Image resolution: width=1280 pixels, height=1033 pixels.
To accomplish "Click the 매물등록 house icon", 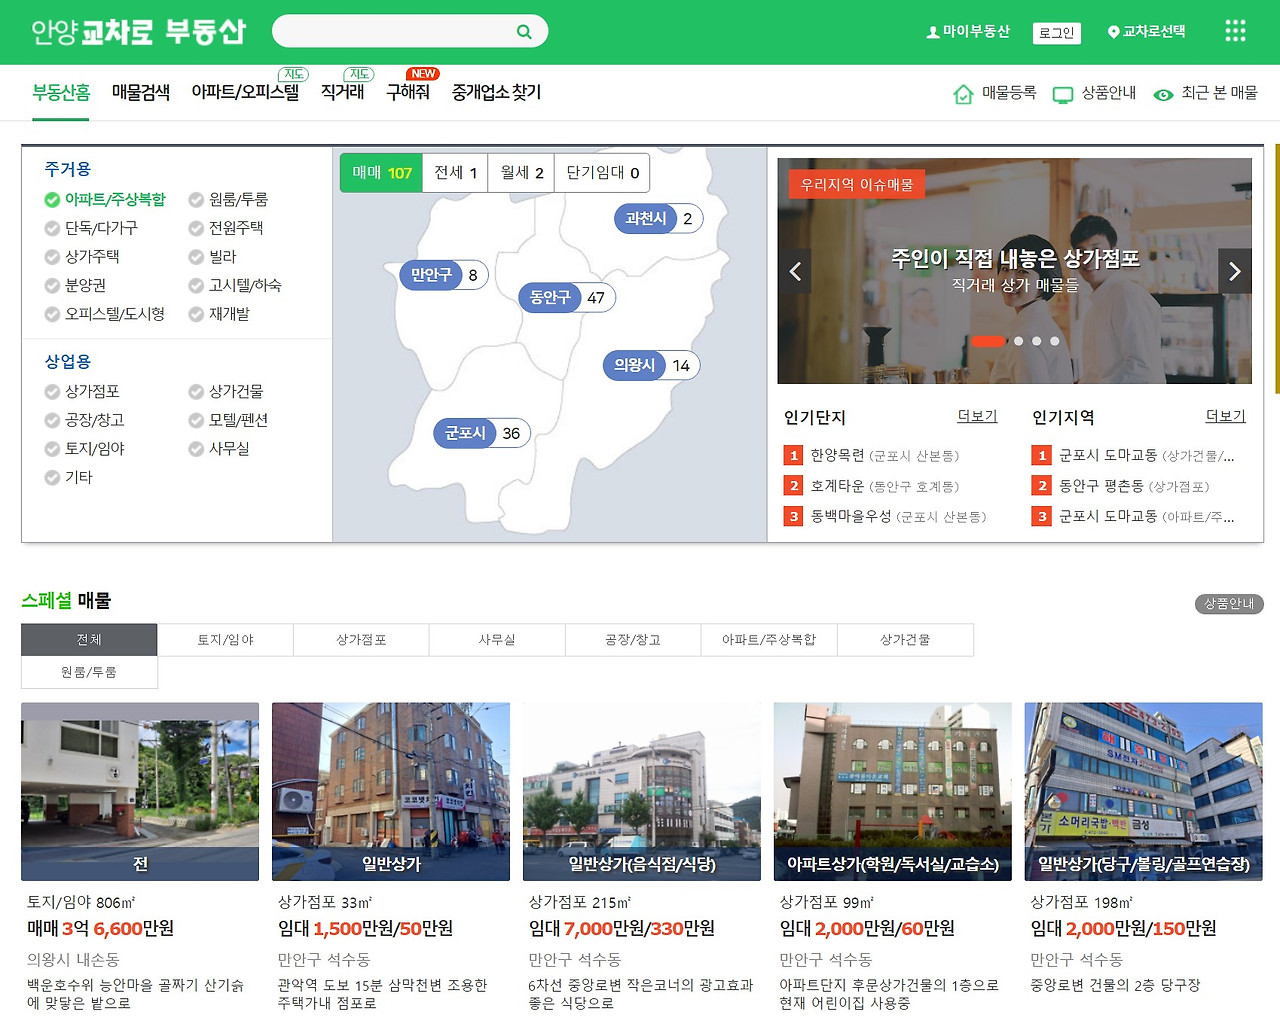I will point(963,94).
